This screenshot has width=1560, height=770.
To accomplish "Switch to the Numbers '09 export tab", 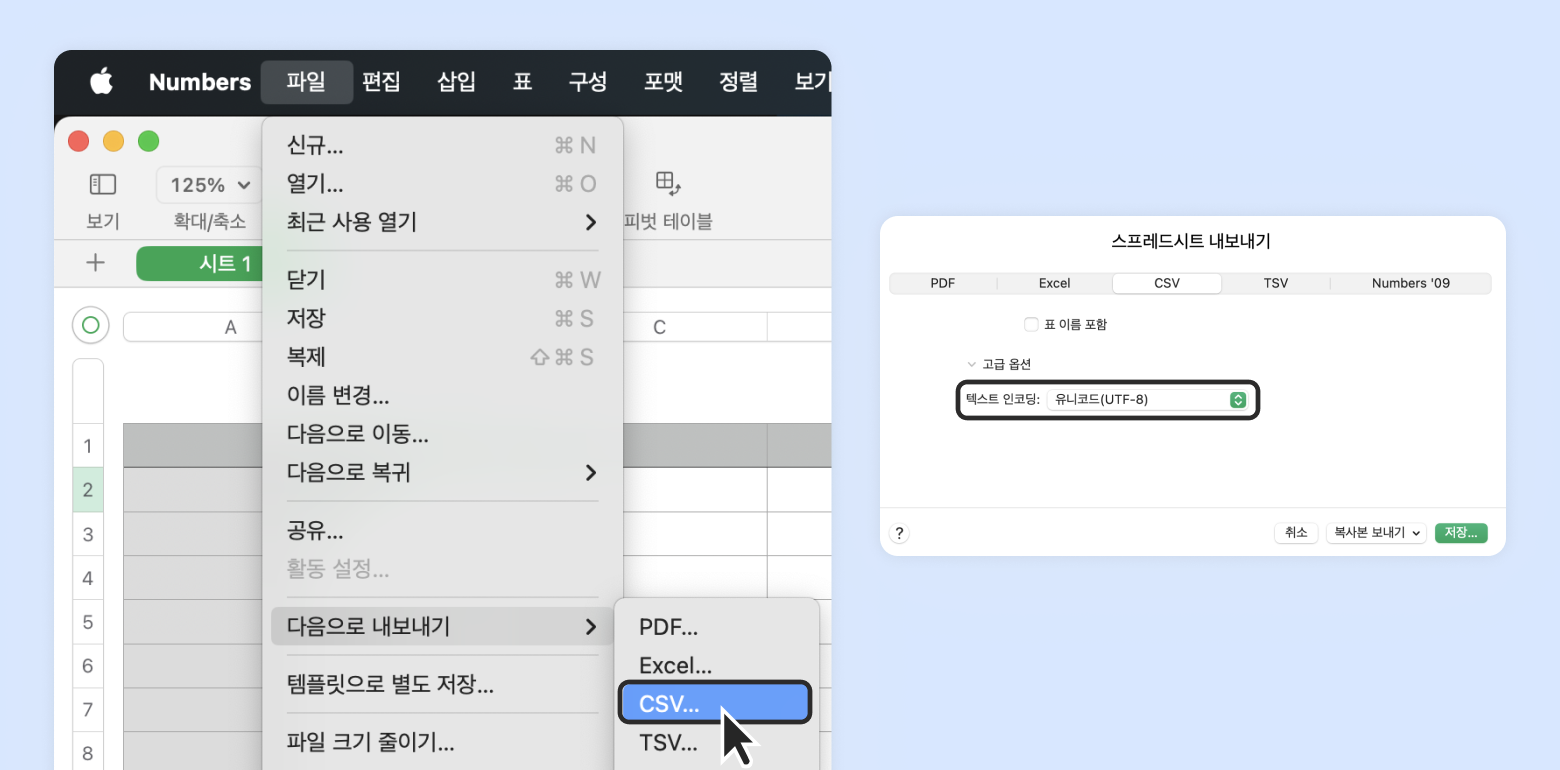I will click(x=1411, y=283).
